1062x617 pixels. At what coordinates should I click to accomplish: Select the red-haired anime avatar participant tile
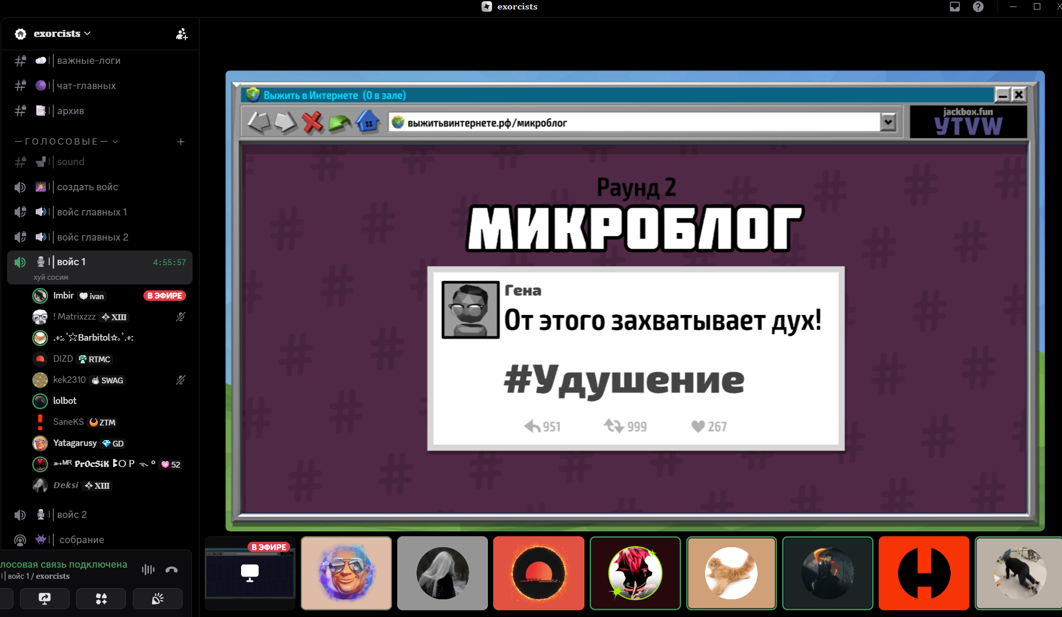click(x=635, y=573)
